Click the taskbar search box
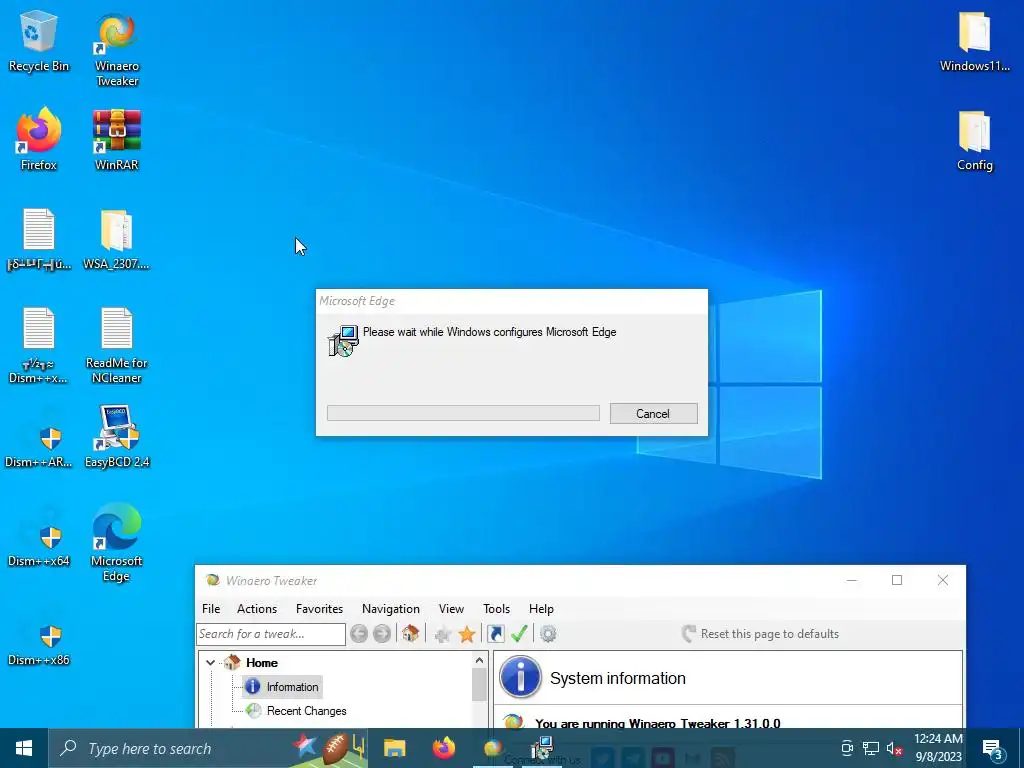The width and height of the screenshot is (1024, 768). click(208, 748)
